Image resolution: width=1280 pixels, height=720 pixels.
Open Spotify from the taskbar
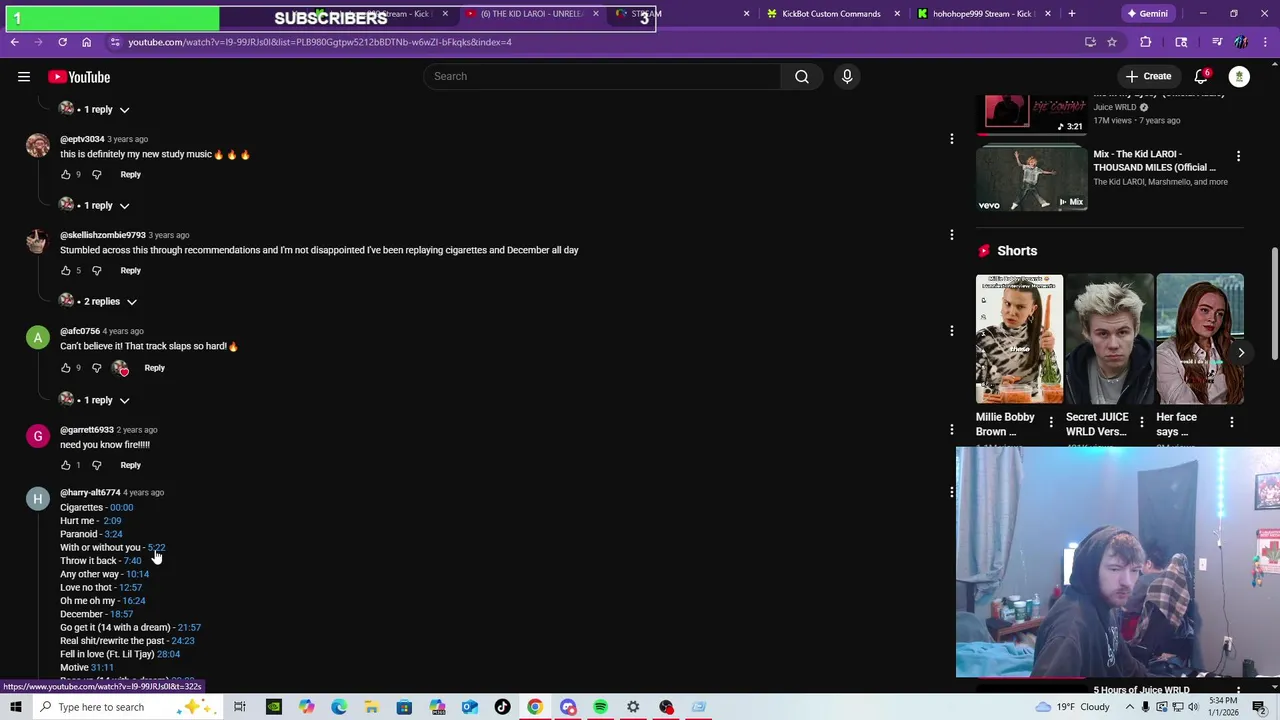[x=600, y=707]
